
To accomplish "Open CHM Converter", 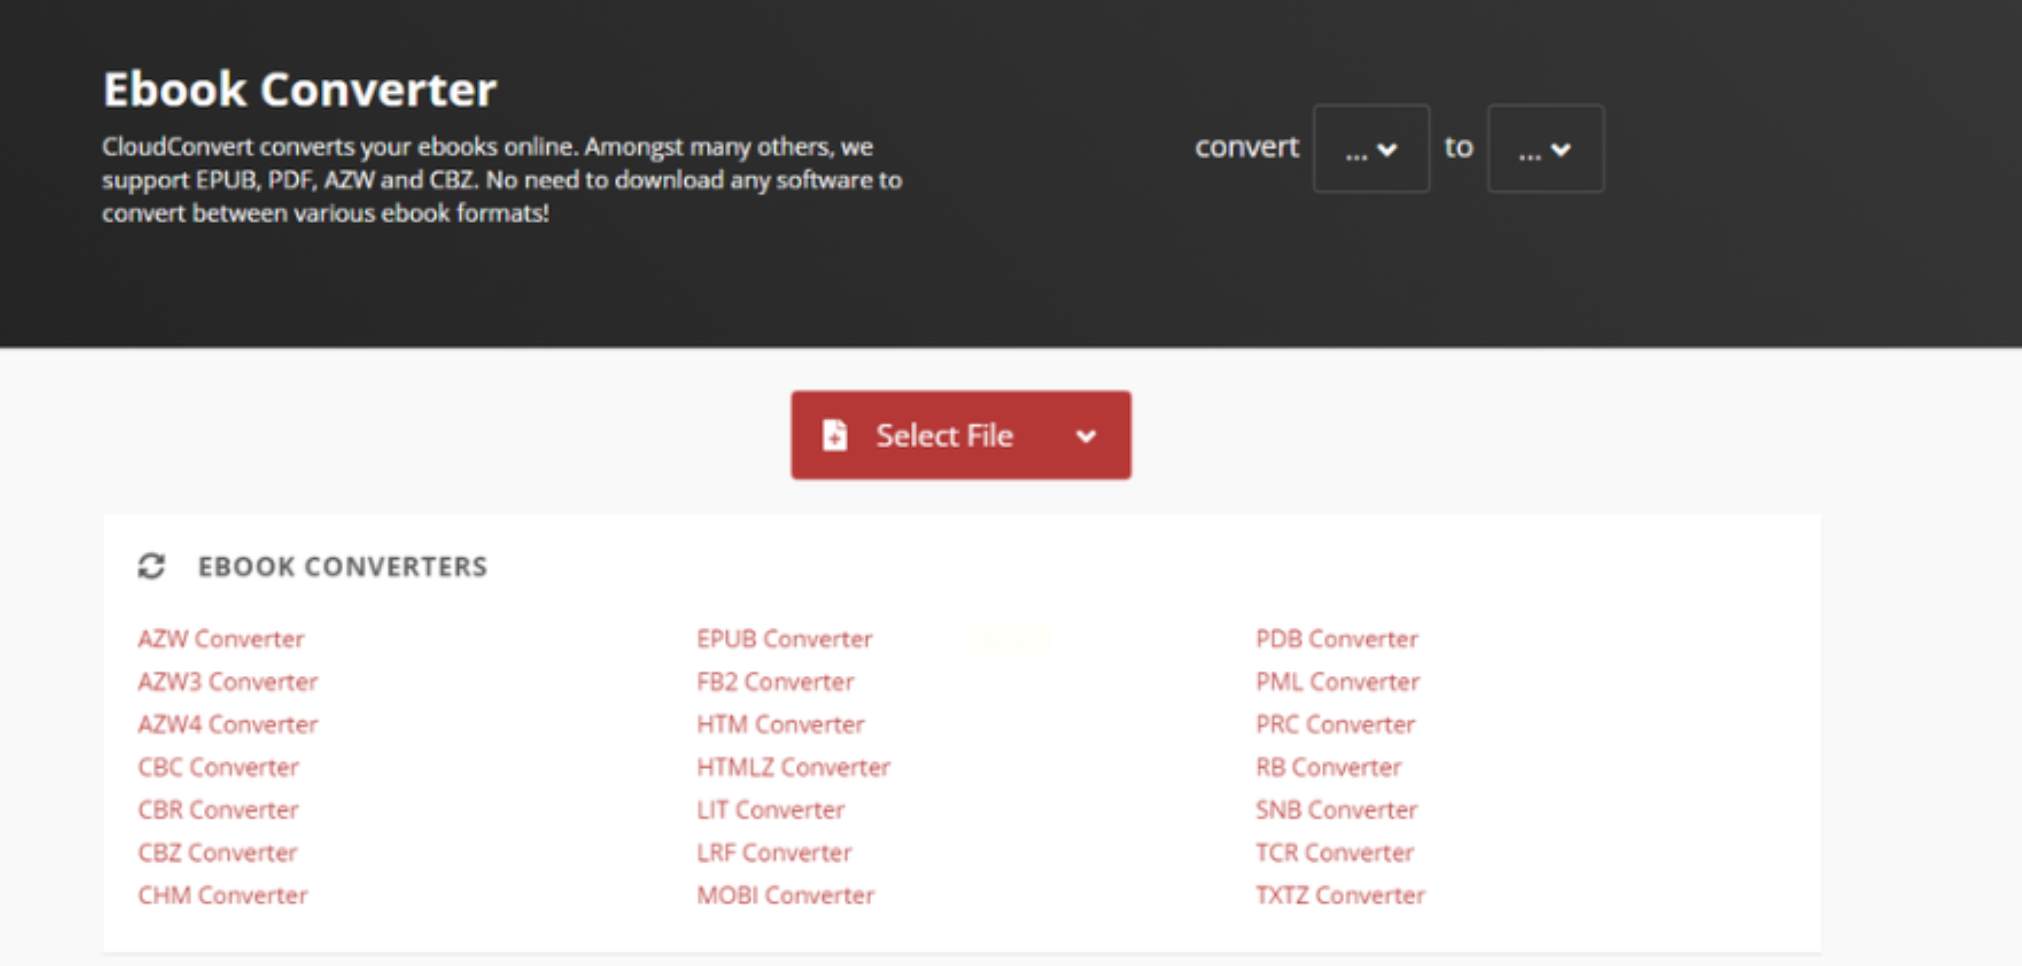I will click(223, 895).
